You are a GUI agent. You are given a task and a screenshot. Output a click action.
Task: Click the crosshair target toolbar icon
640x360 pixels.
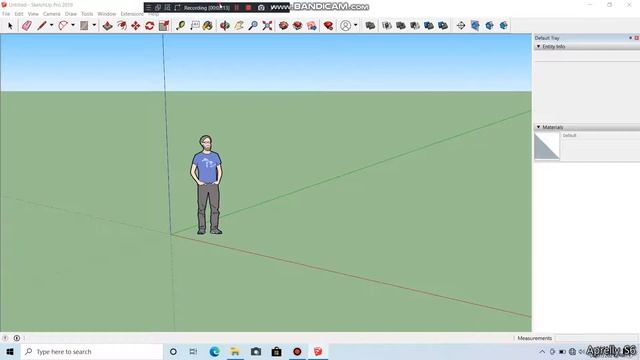coord(461,26)
